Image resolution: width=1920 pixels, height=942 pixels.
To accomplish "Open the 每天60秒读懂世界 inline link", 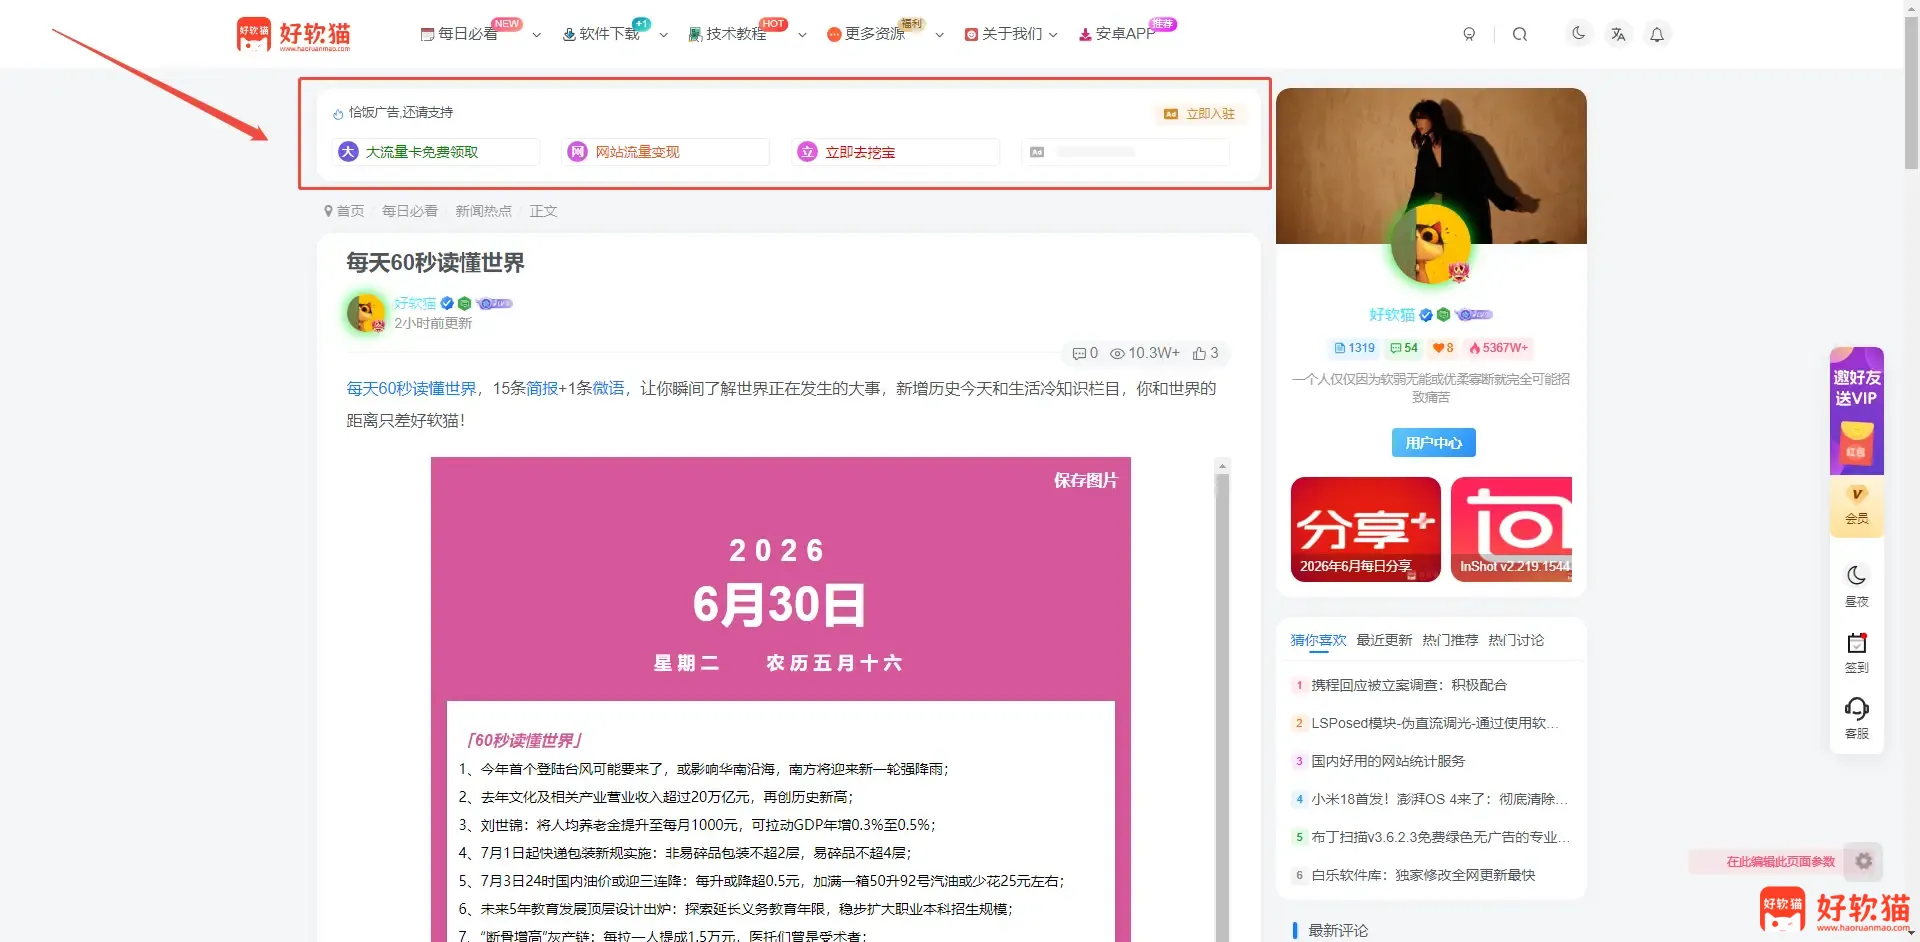I will [411, 388].
